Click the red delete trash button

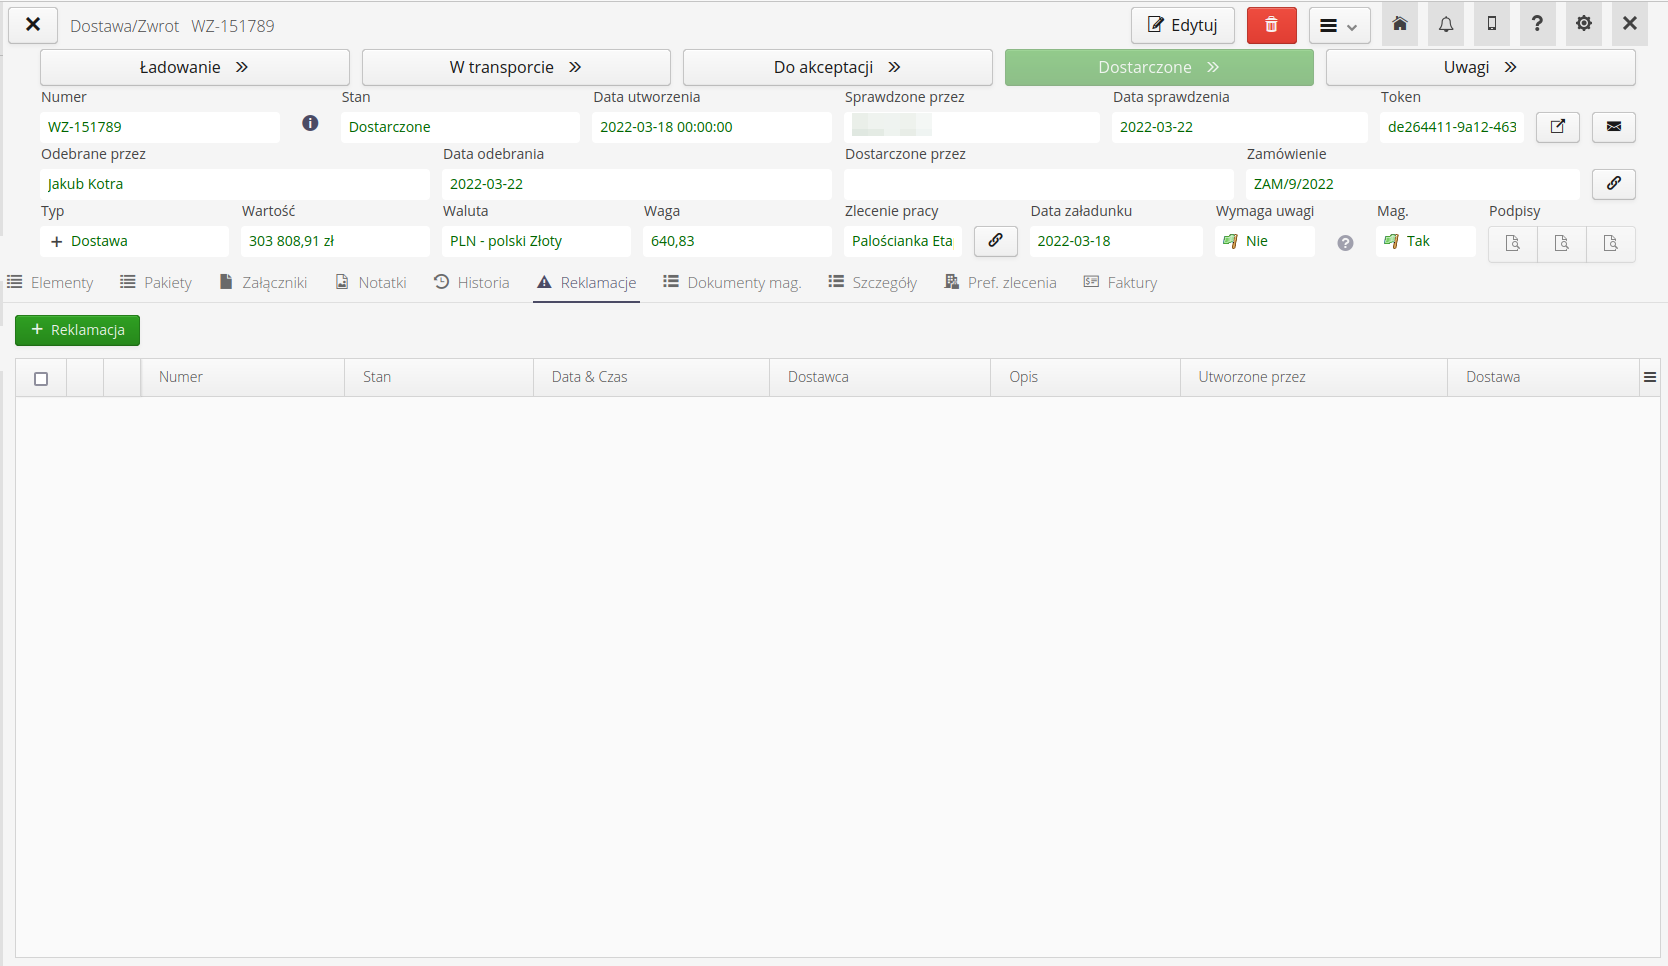click(x=1271, y=25)
